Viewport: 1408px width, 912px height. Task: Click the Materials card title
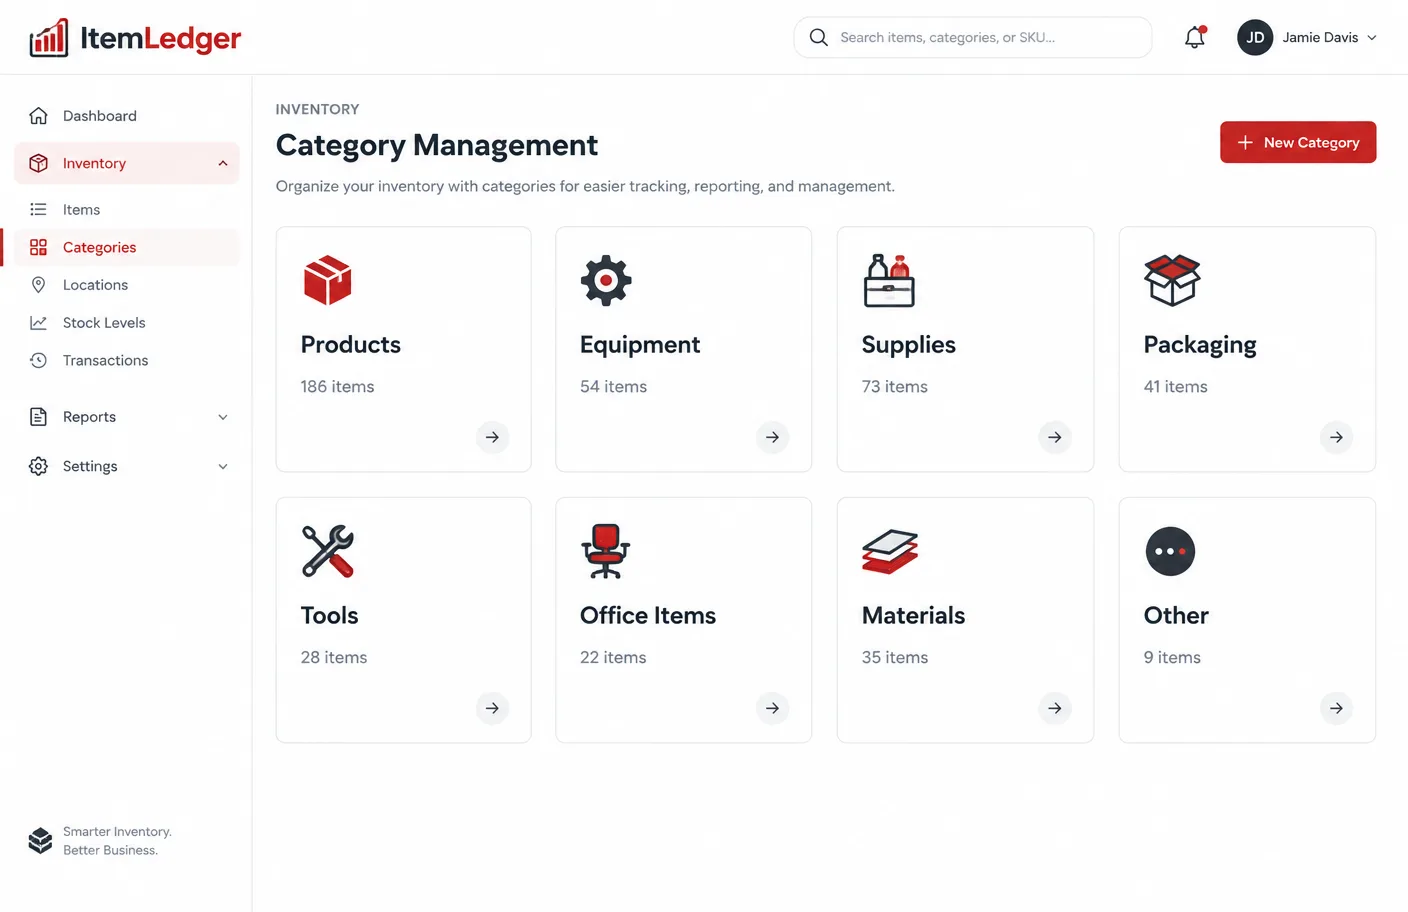(x=913, y=615)
